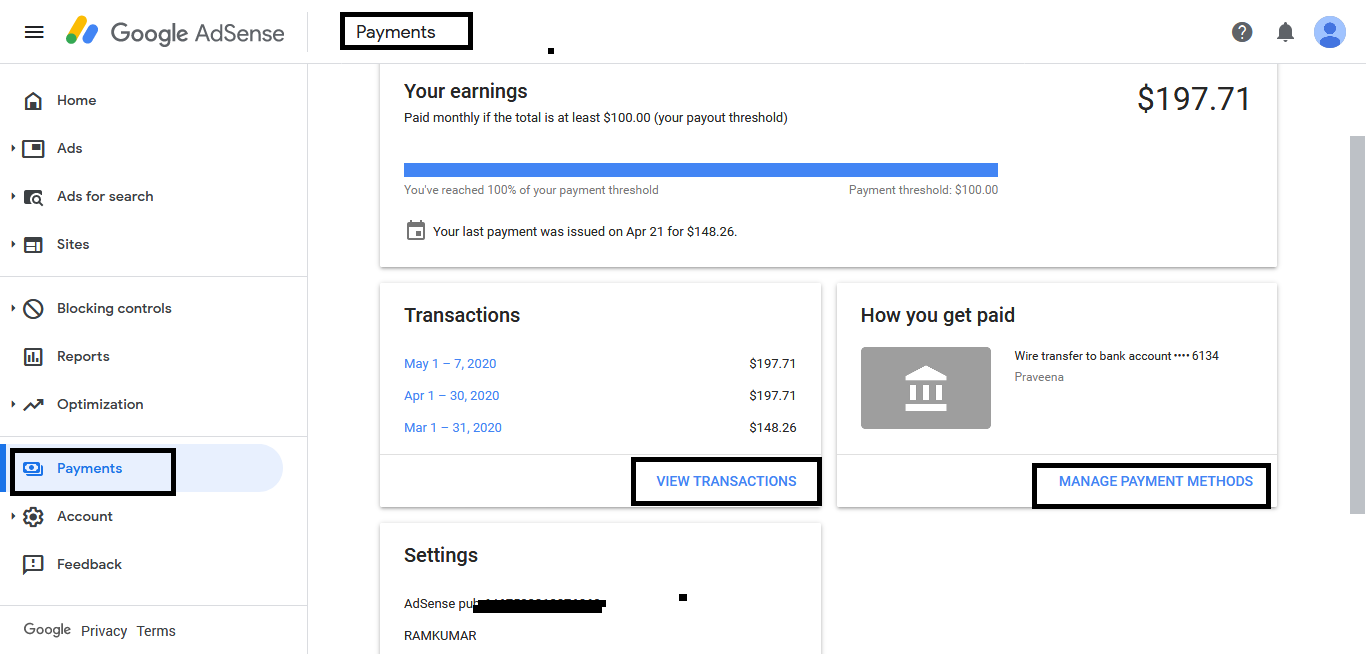Click the Help question mark icon
This screenshot has height=654, width=1366.
1242,32
